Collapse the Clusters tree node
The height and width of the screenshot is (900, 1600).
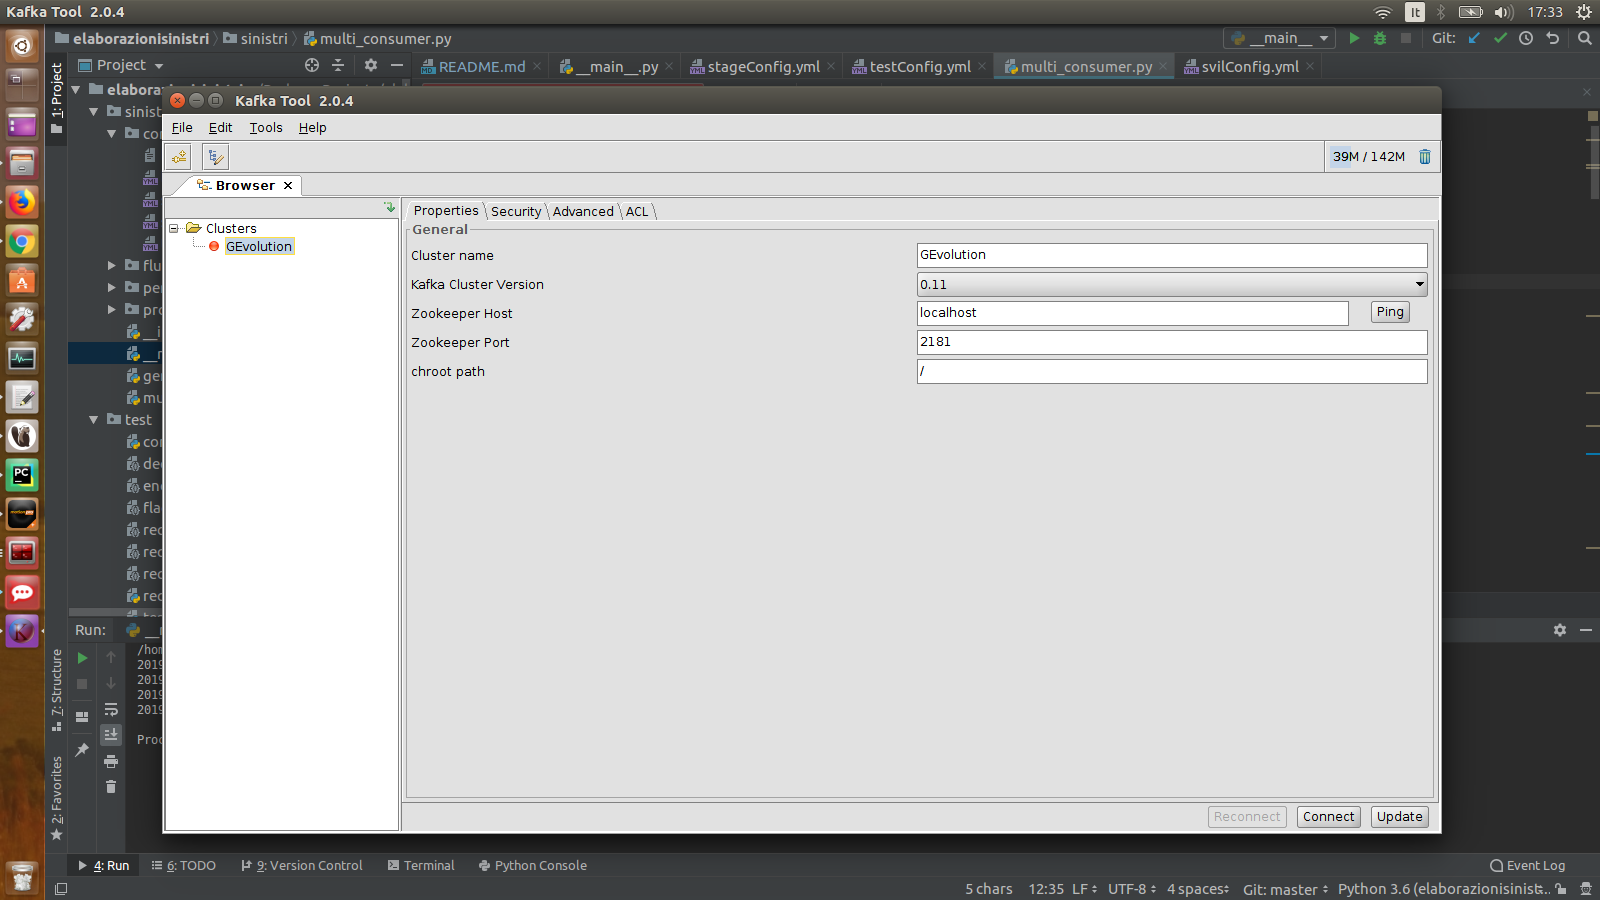(173, 229)
